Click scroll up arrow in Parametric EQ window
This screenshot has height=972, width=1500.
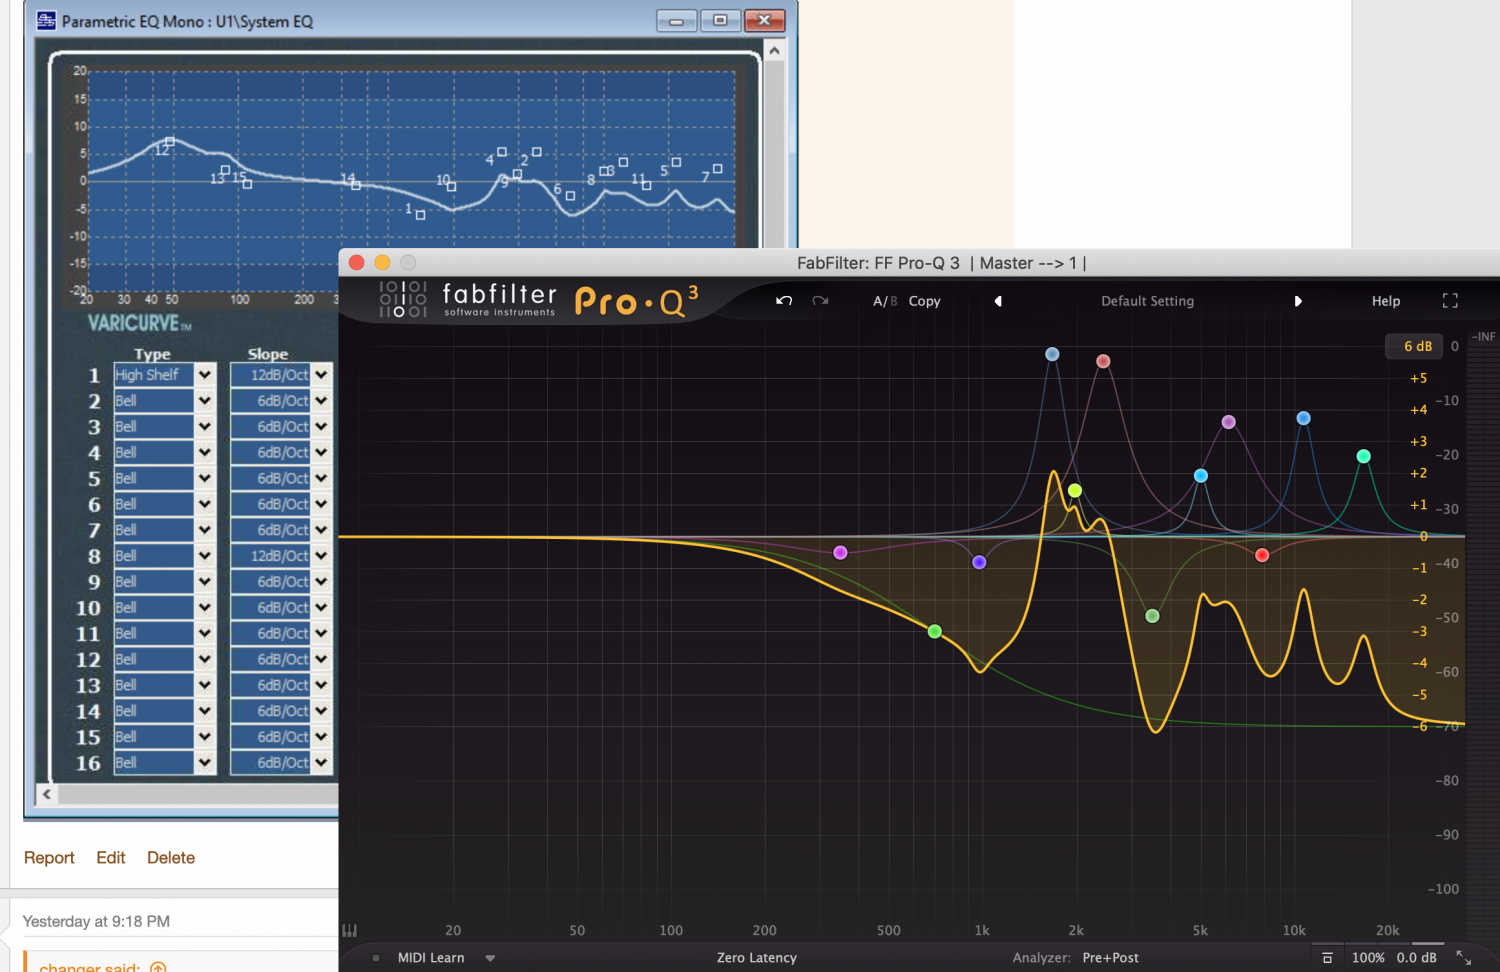point(775,49)
